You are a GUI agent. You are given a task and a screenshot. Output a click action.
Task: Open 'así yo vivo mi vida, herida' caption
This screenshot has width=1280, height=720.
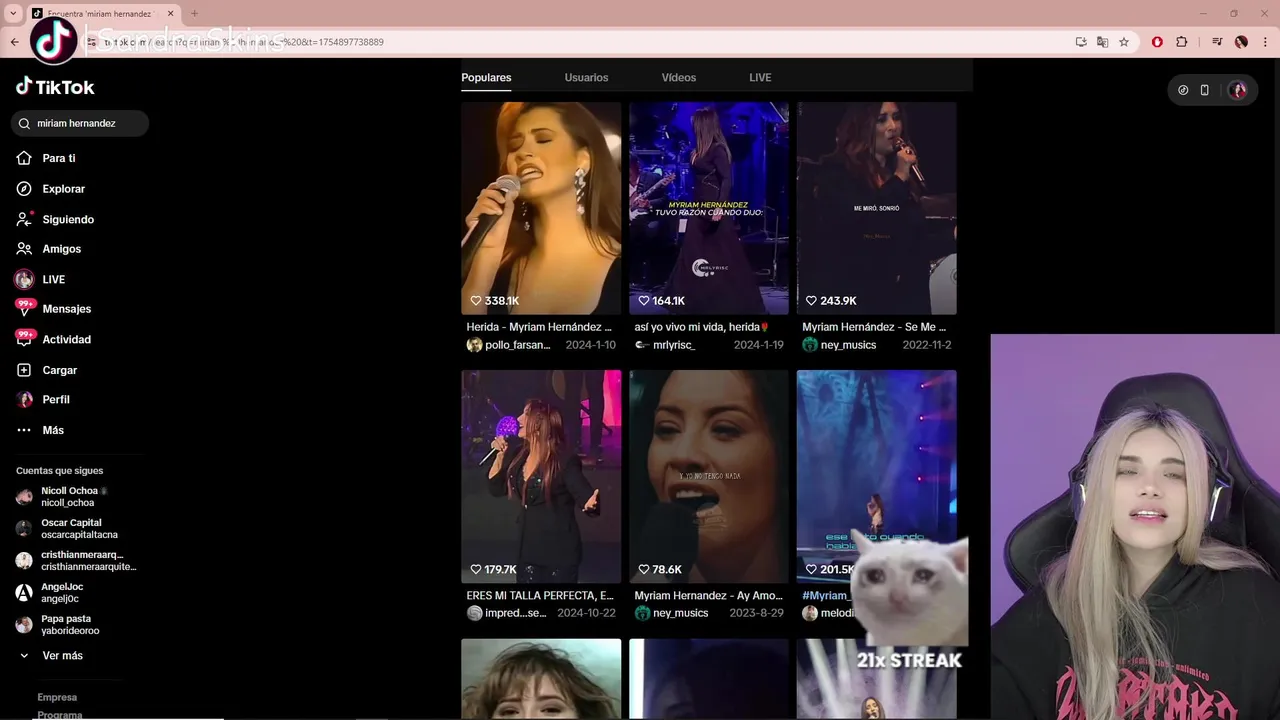coord(701,327)
